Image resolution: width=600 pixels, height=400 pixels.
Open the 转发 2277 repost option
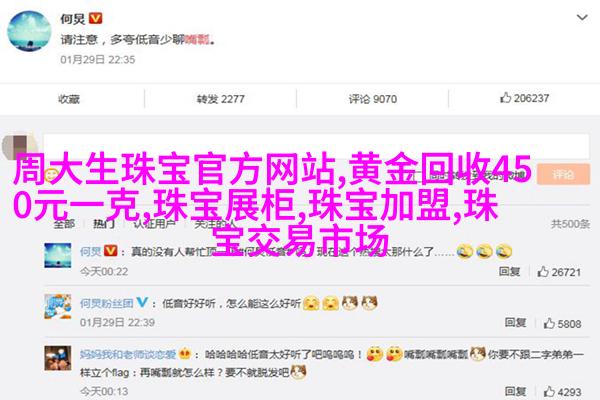[220, 99]
